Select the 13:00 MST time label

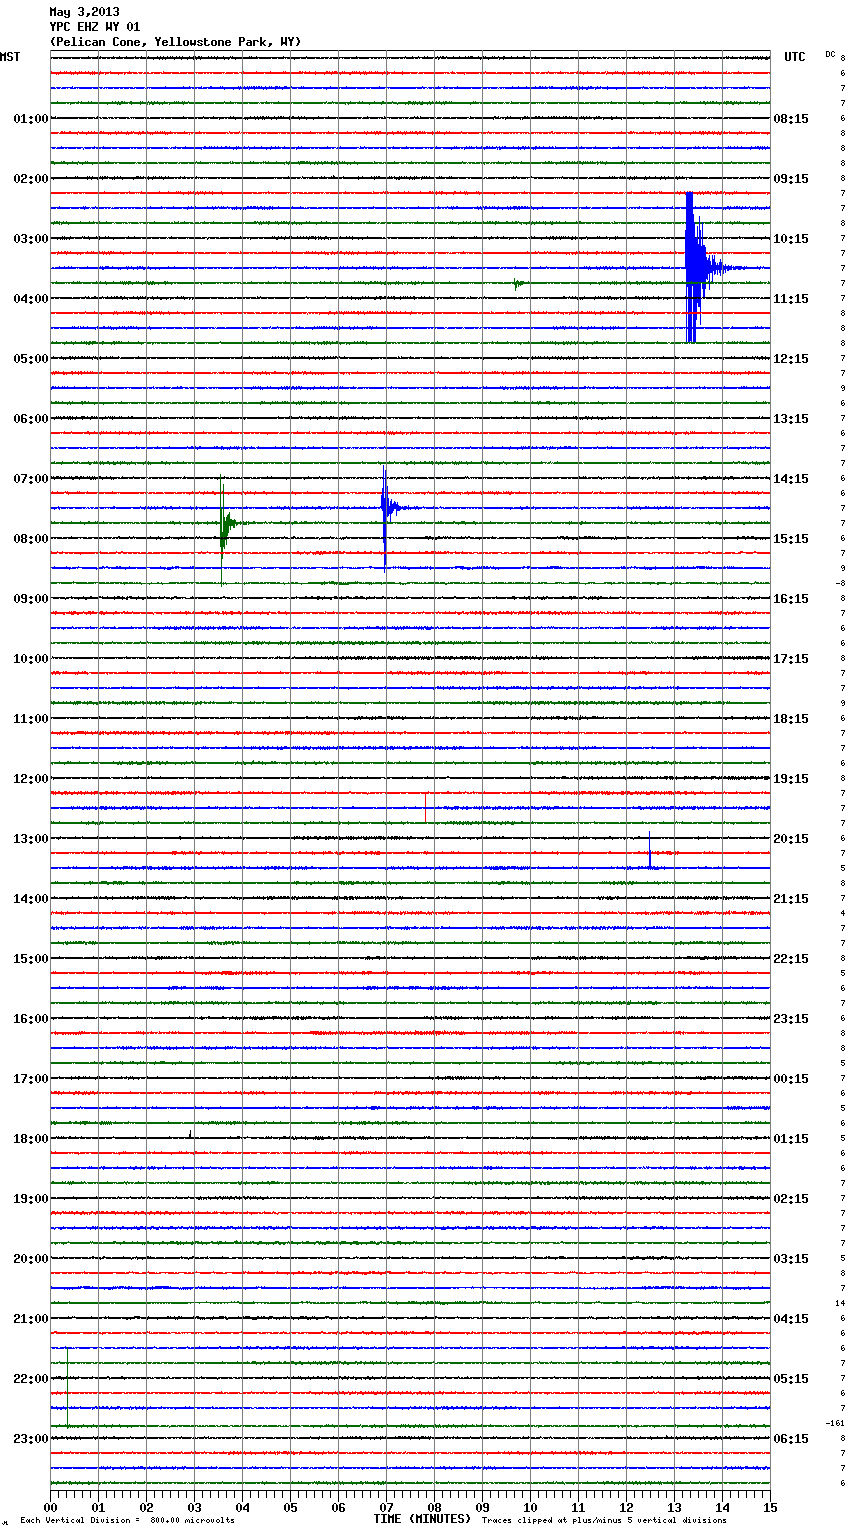point(31,839)
